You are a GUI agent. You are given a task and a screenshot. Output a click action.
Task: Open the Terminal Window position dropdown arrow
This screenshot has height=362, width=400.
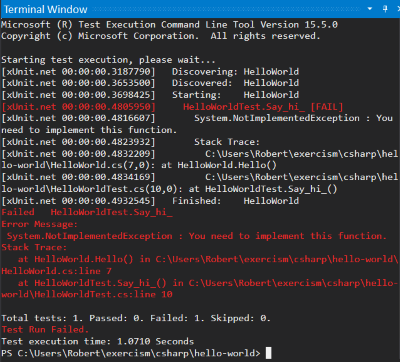[x=370, y=9]
